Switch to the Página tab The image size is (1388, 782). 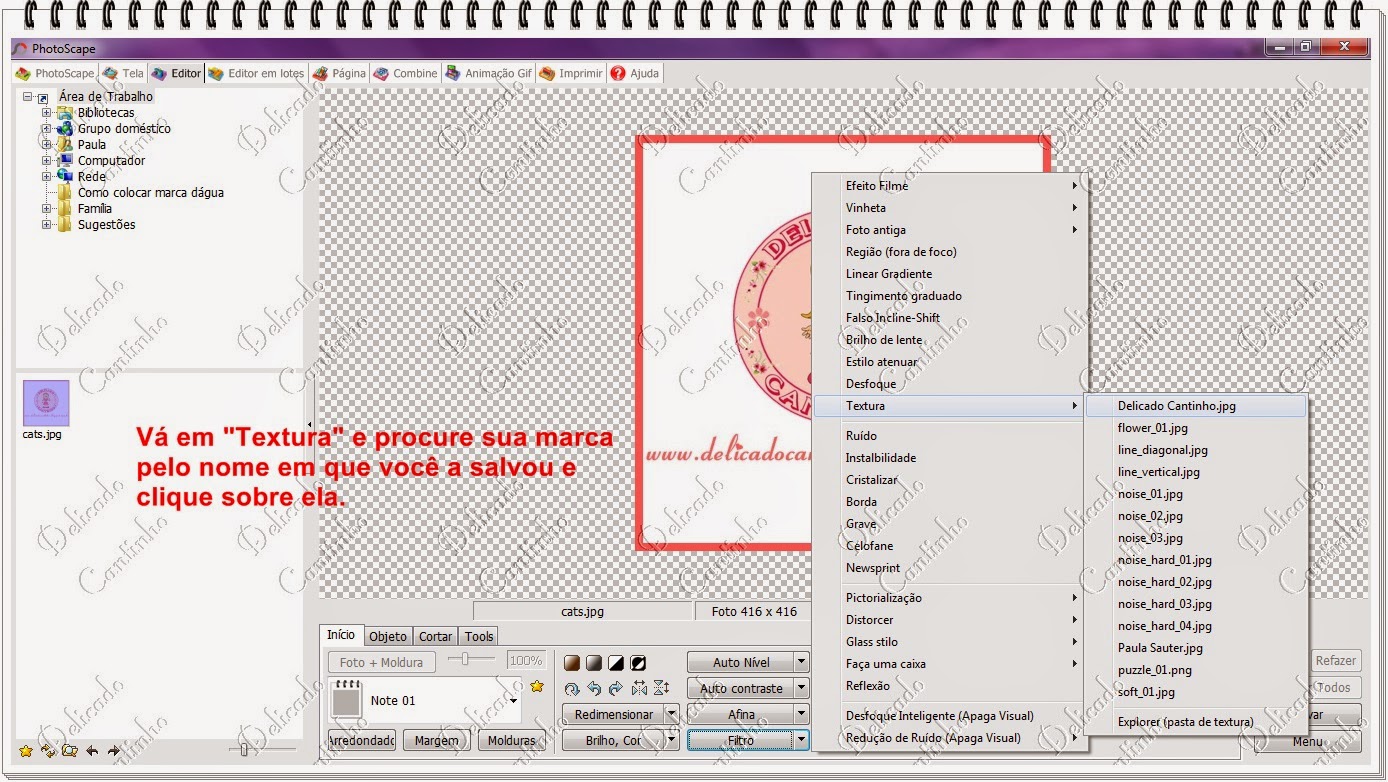click(339, 73)
